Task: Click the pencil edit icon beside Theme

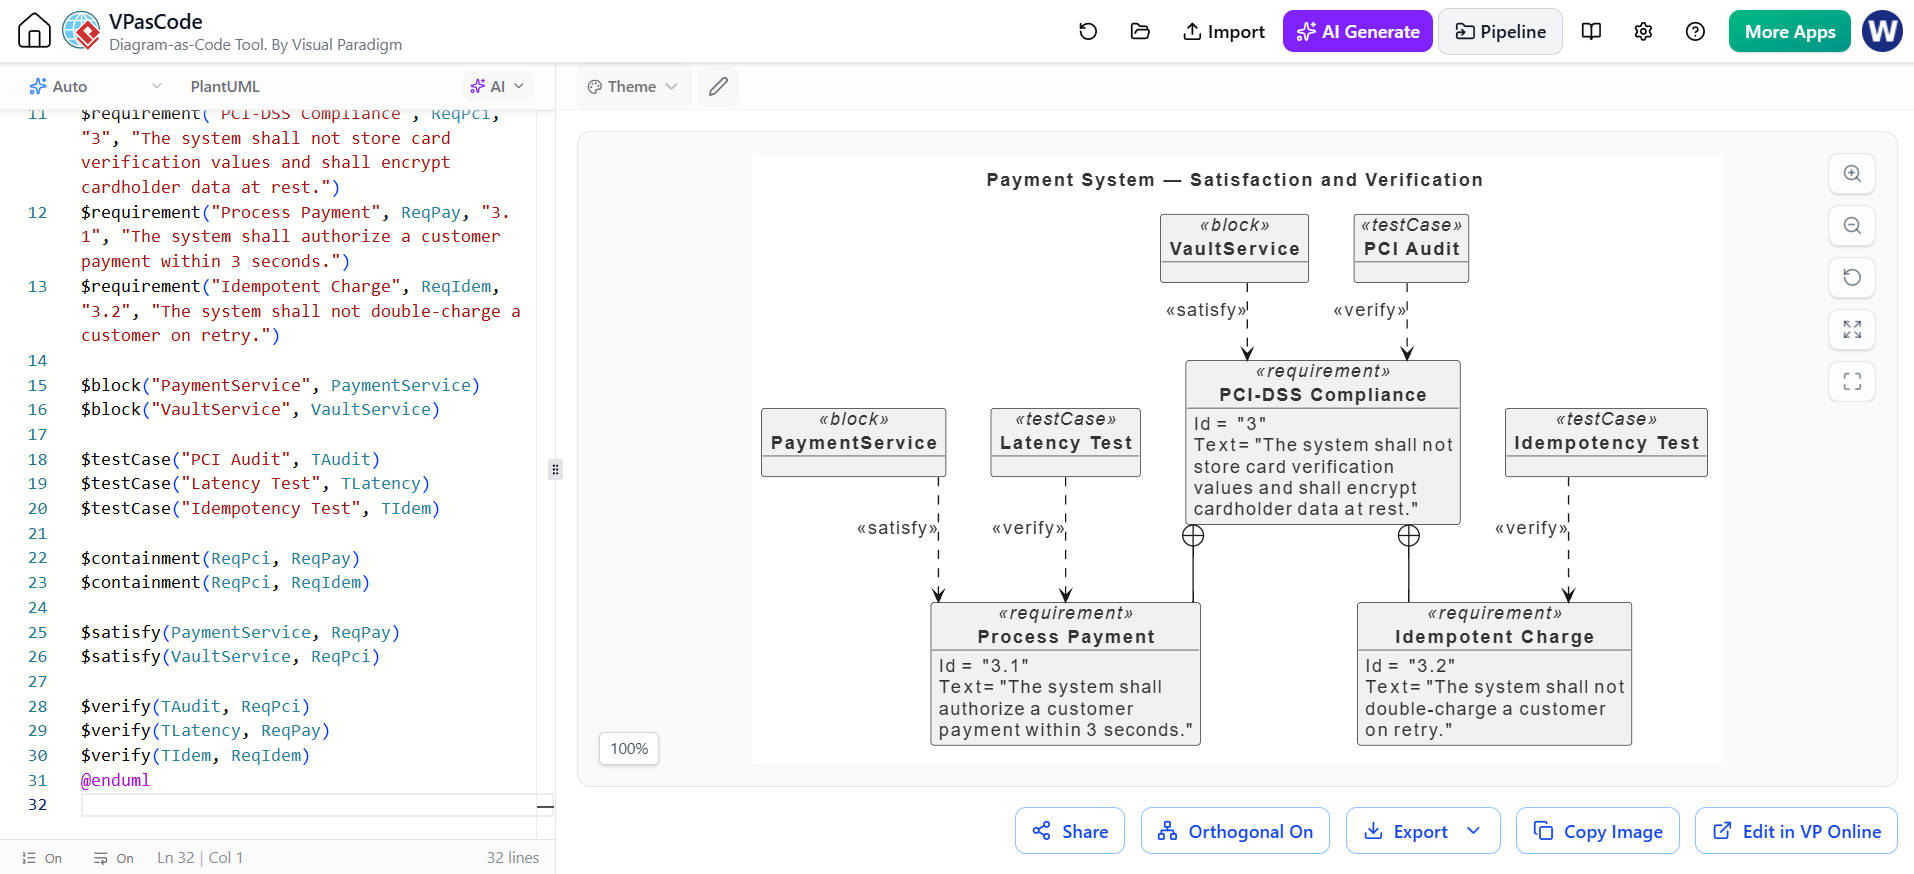Action: click(x=718, y=87)
